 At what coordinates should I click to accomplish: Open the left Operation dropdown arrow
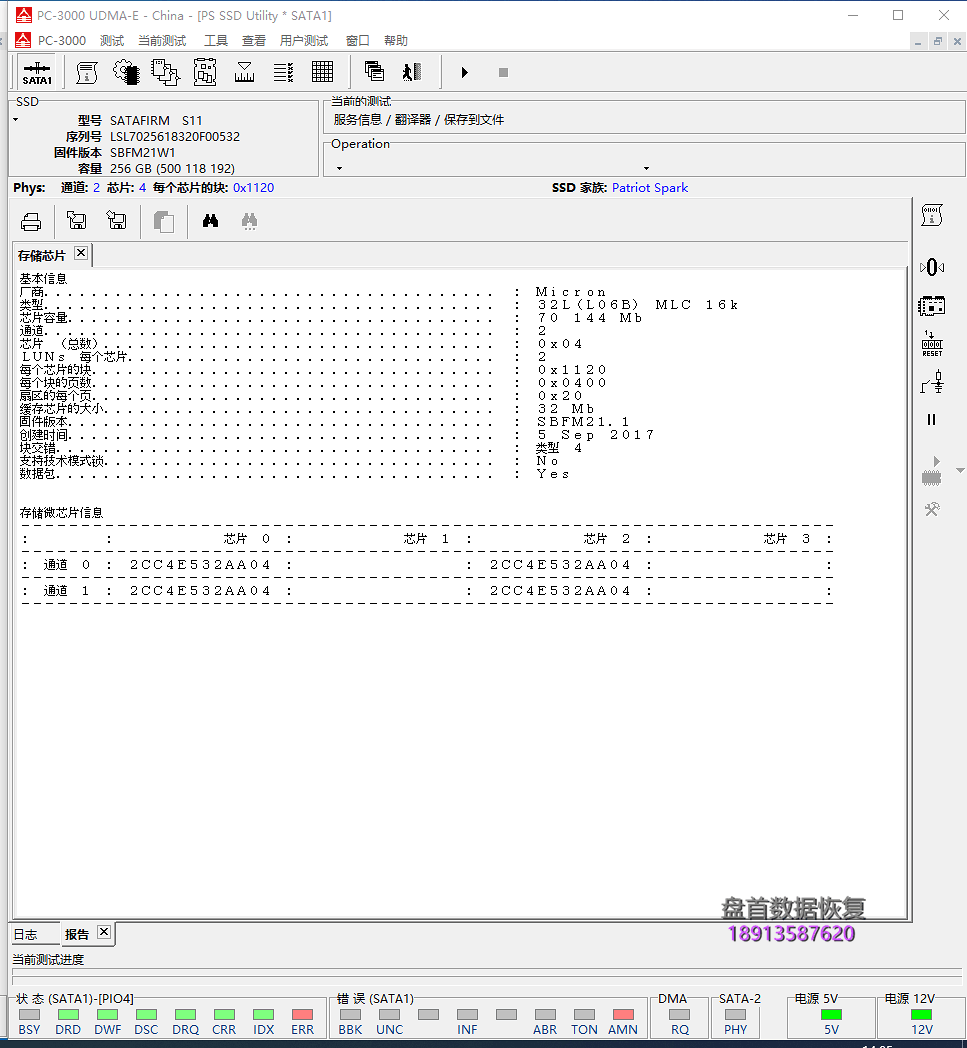click(x=339, y=168)
